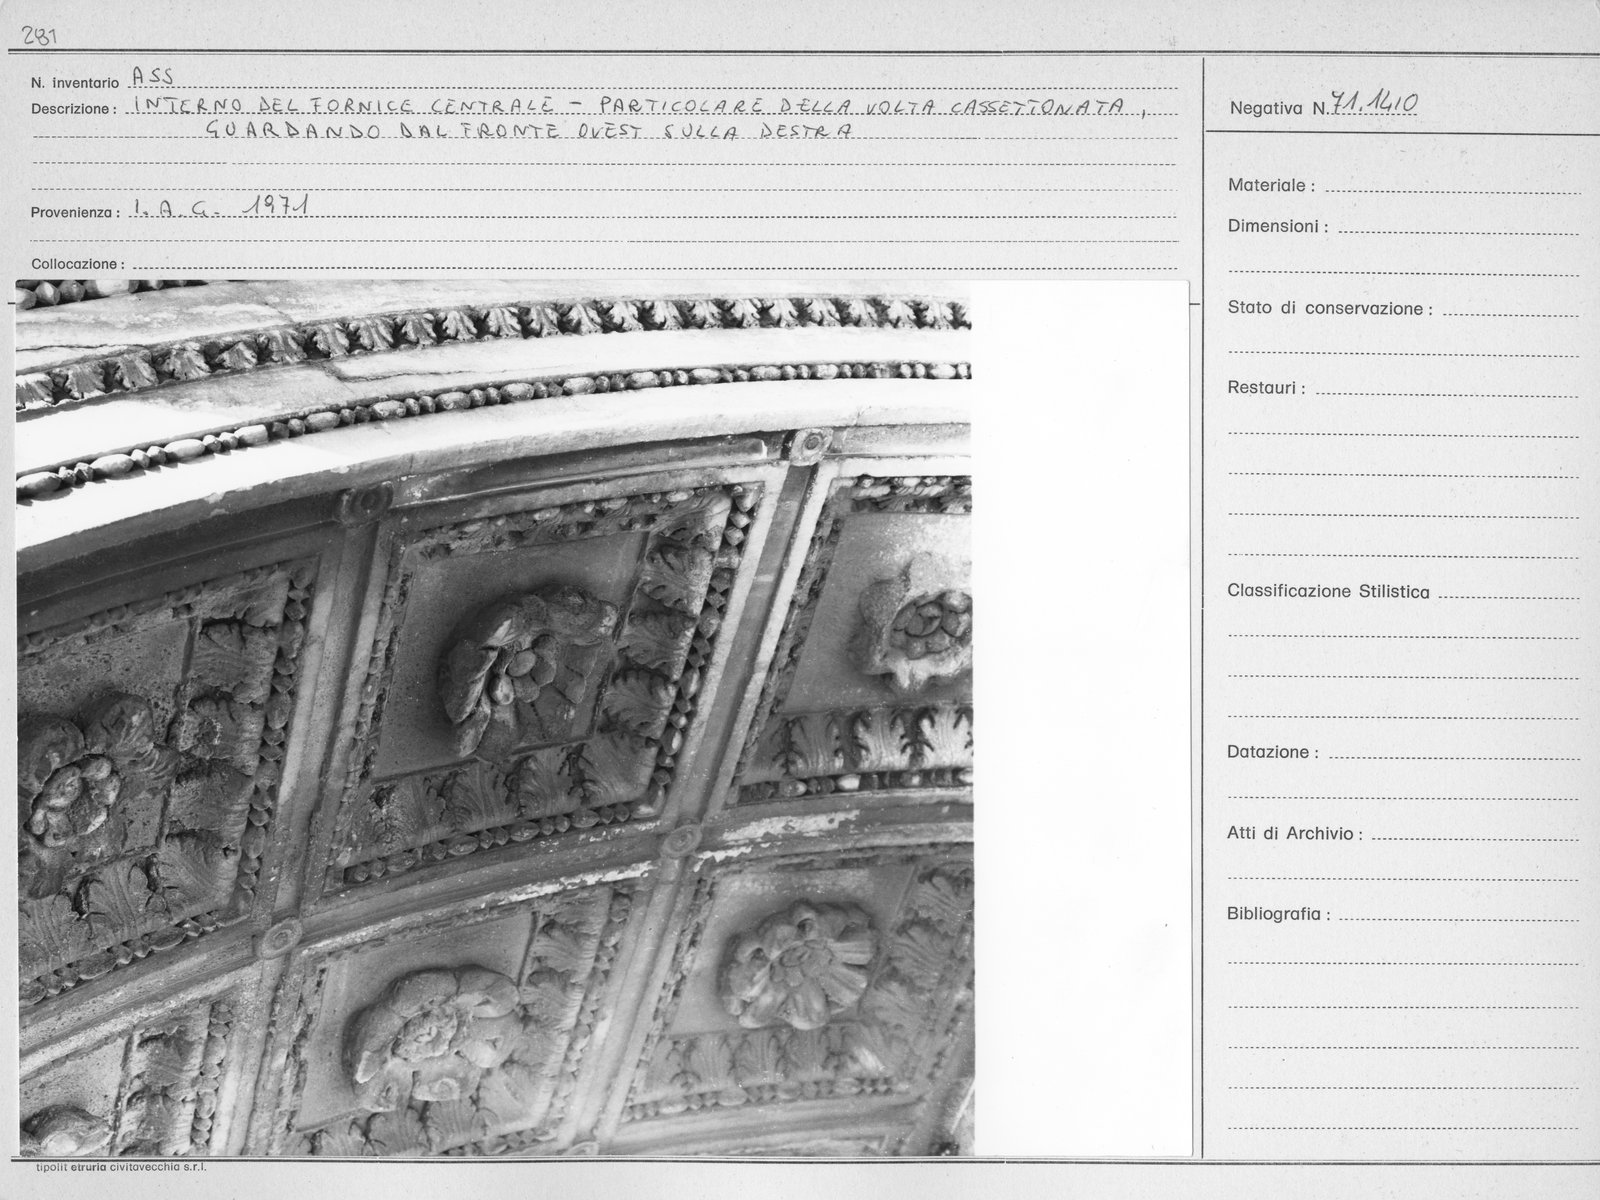Image resolution: width=1600 pixels, height=1200 pixels.
Task: Click the "Descrizione" field label
Action: [x=74, y=108]
